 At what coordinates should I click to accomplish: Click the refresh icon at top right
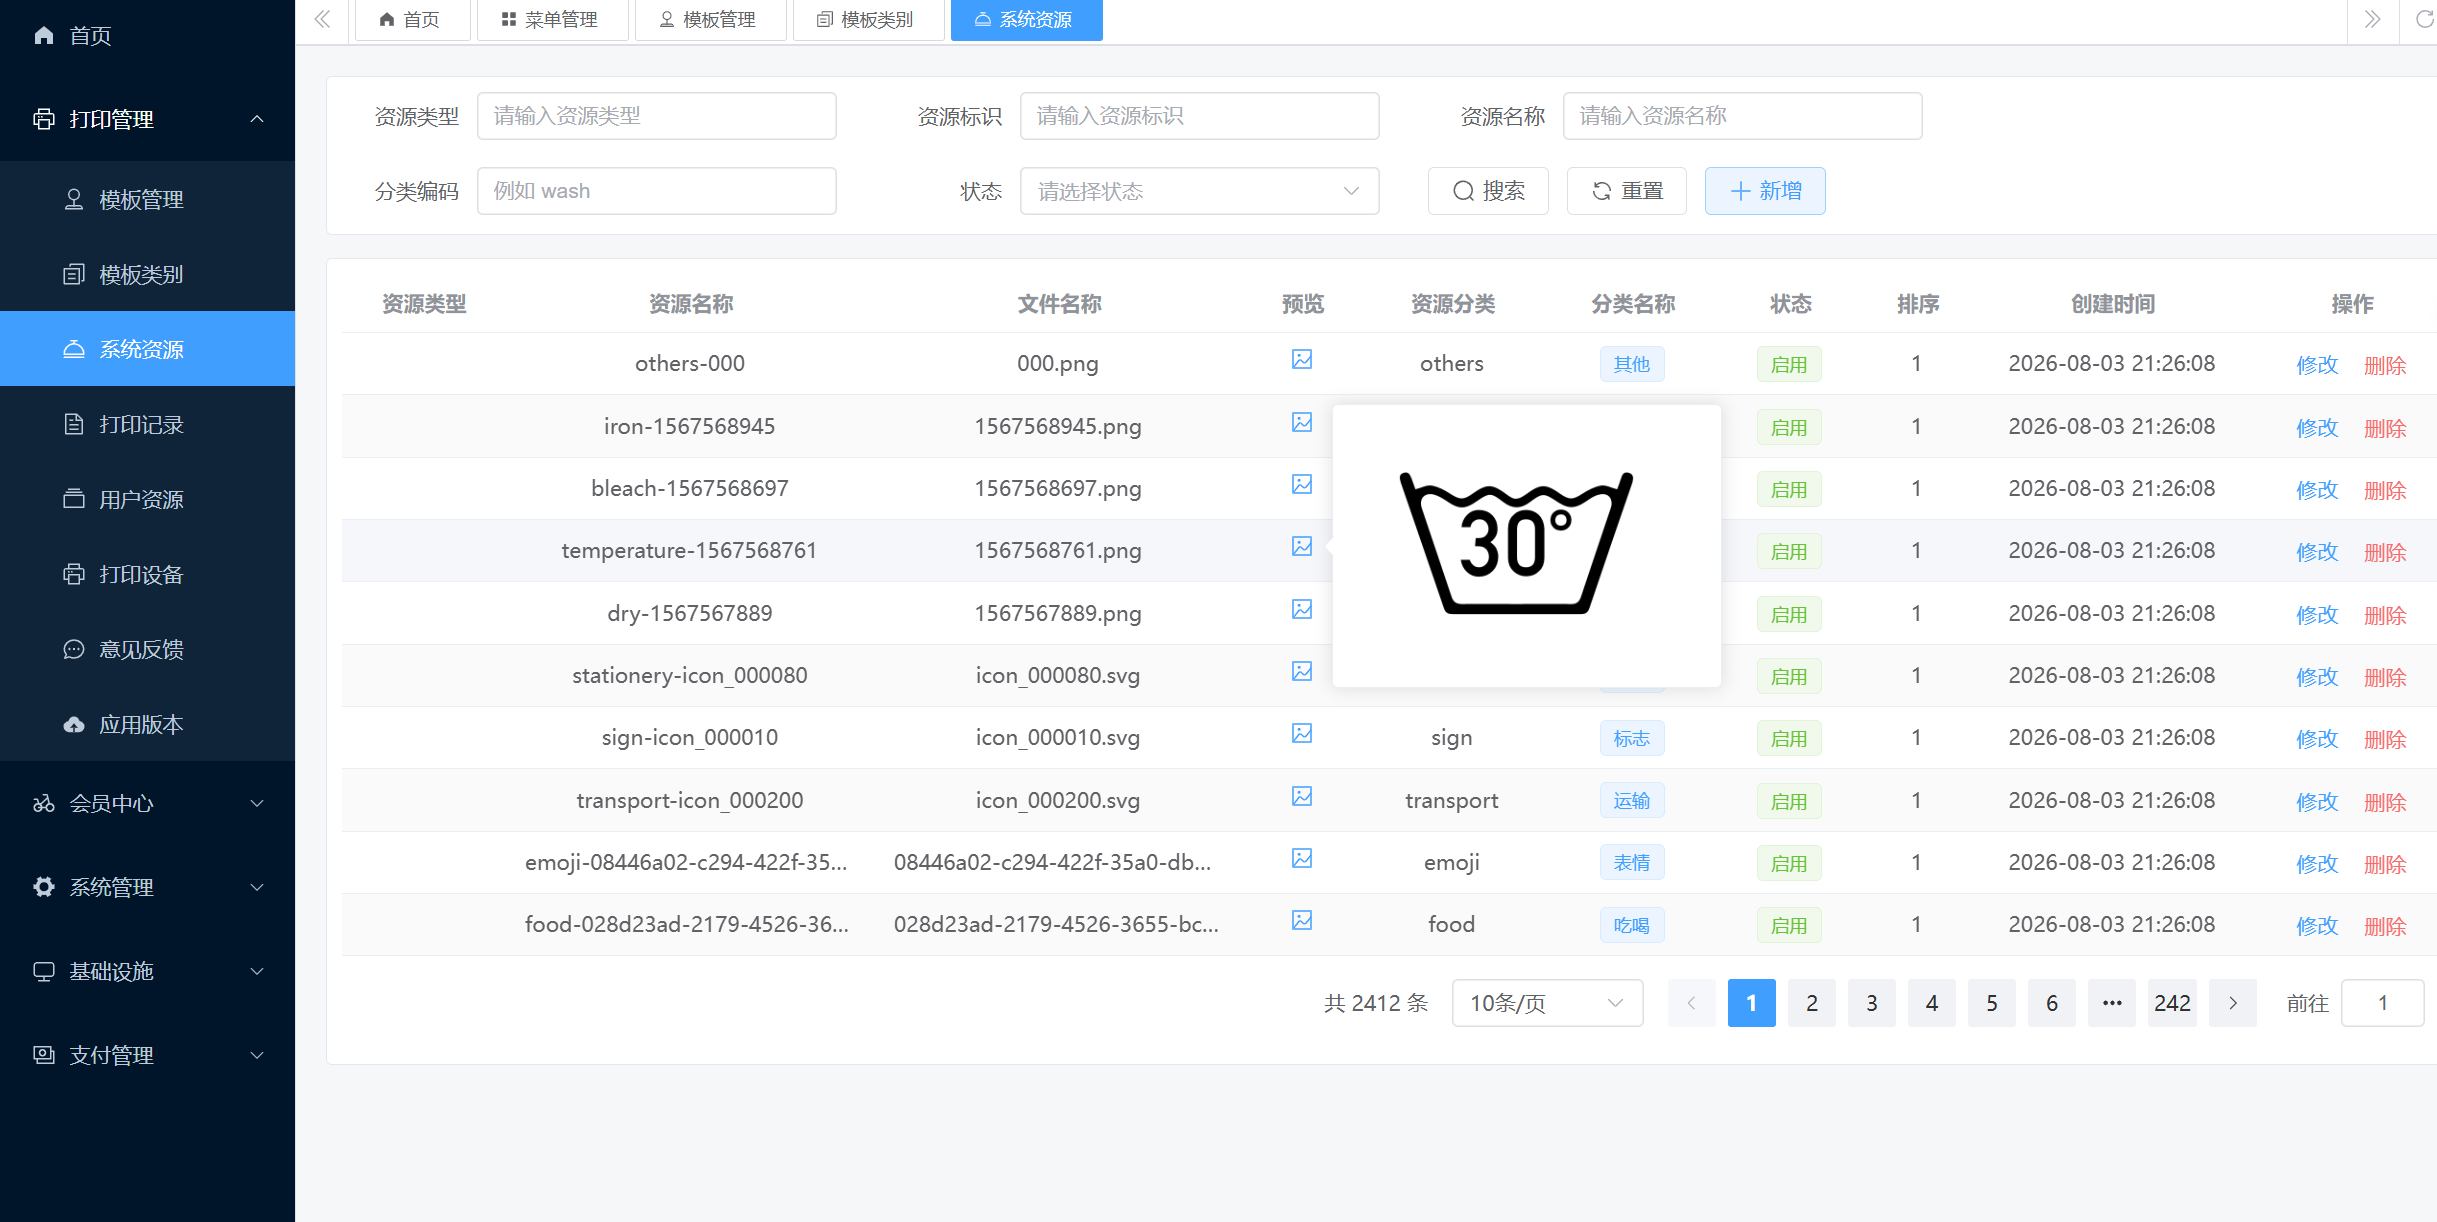click(x=2425, y=19)
